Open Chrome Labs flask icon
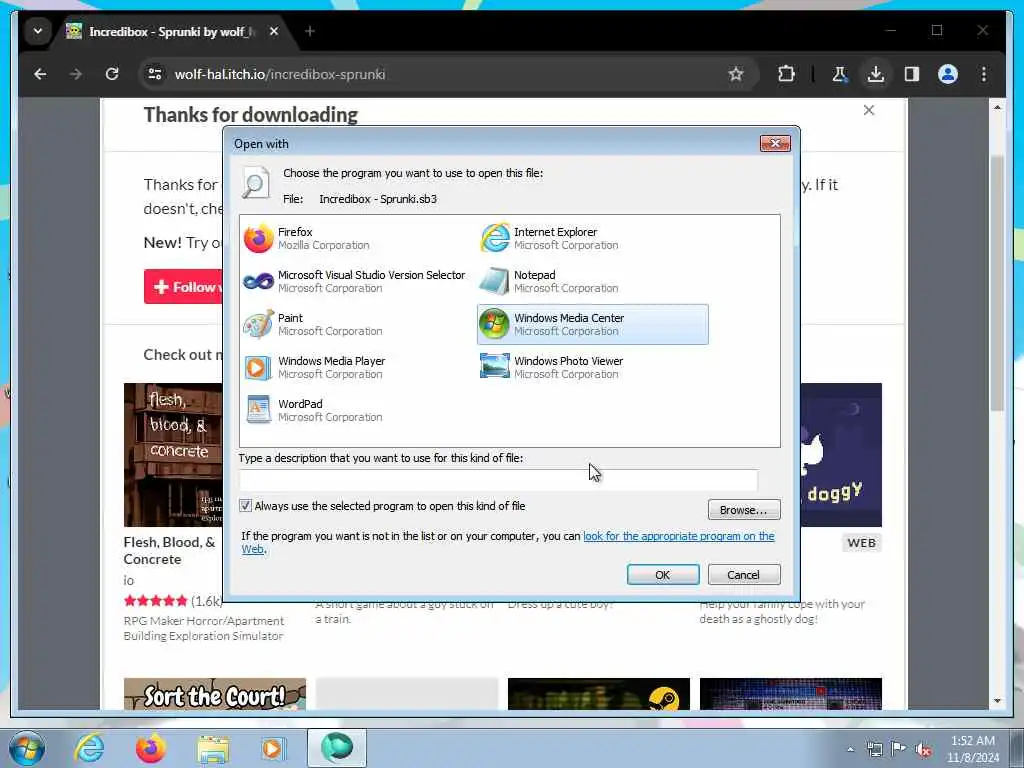The image size is (1024, 768). point(839,74)
